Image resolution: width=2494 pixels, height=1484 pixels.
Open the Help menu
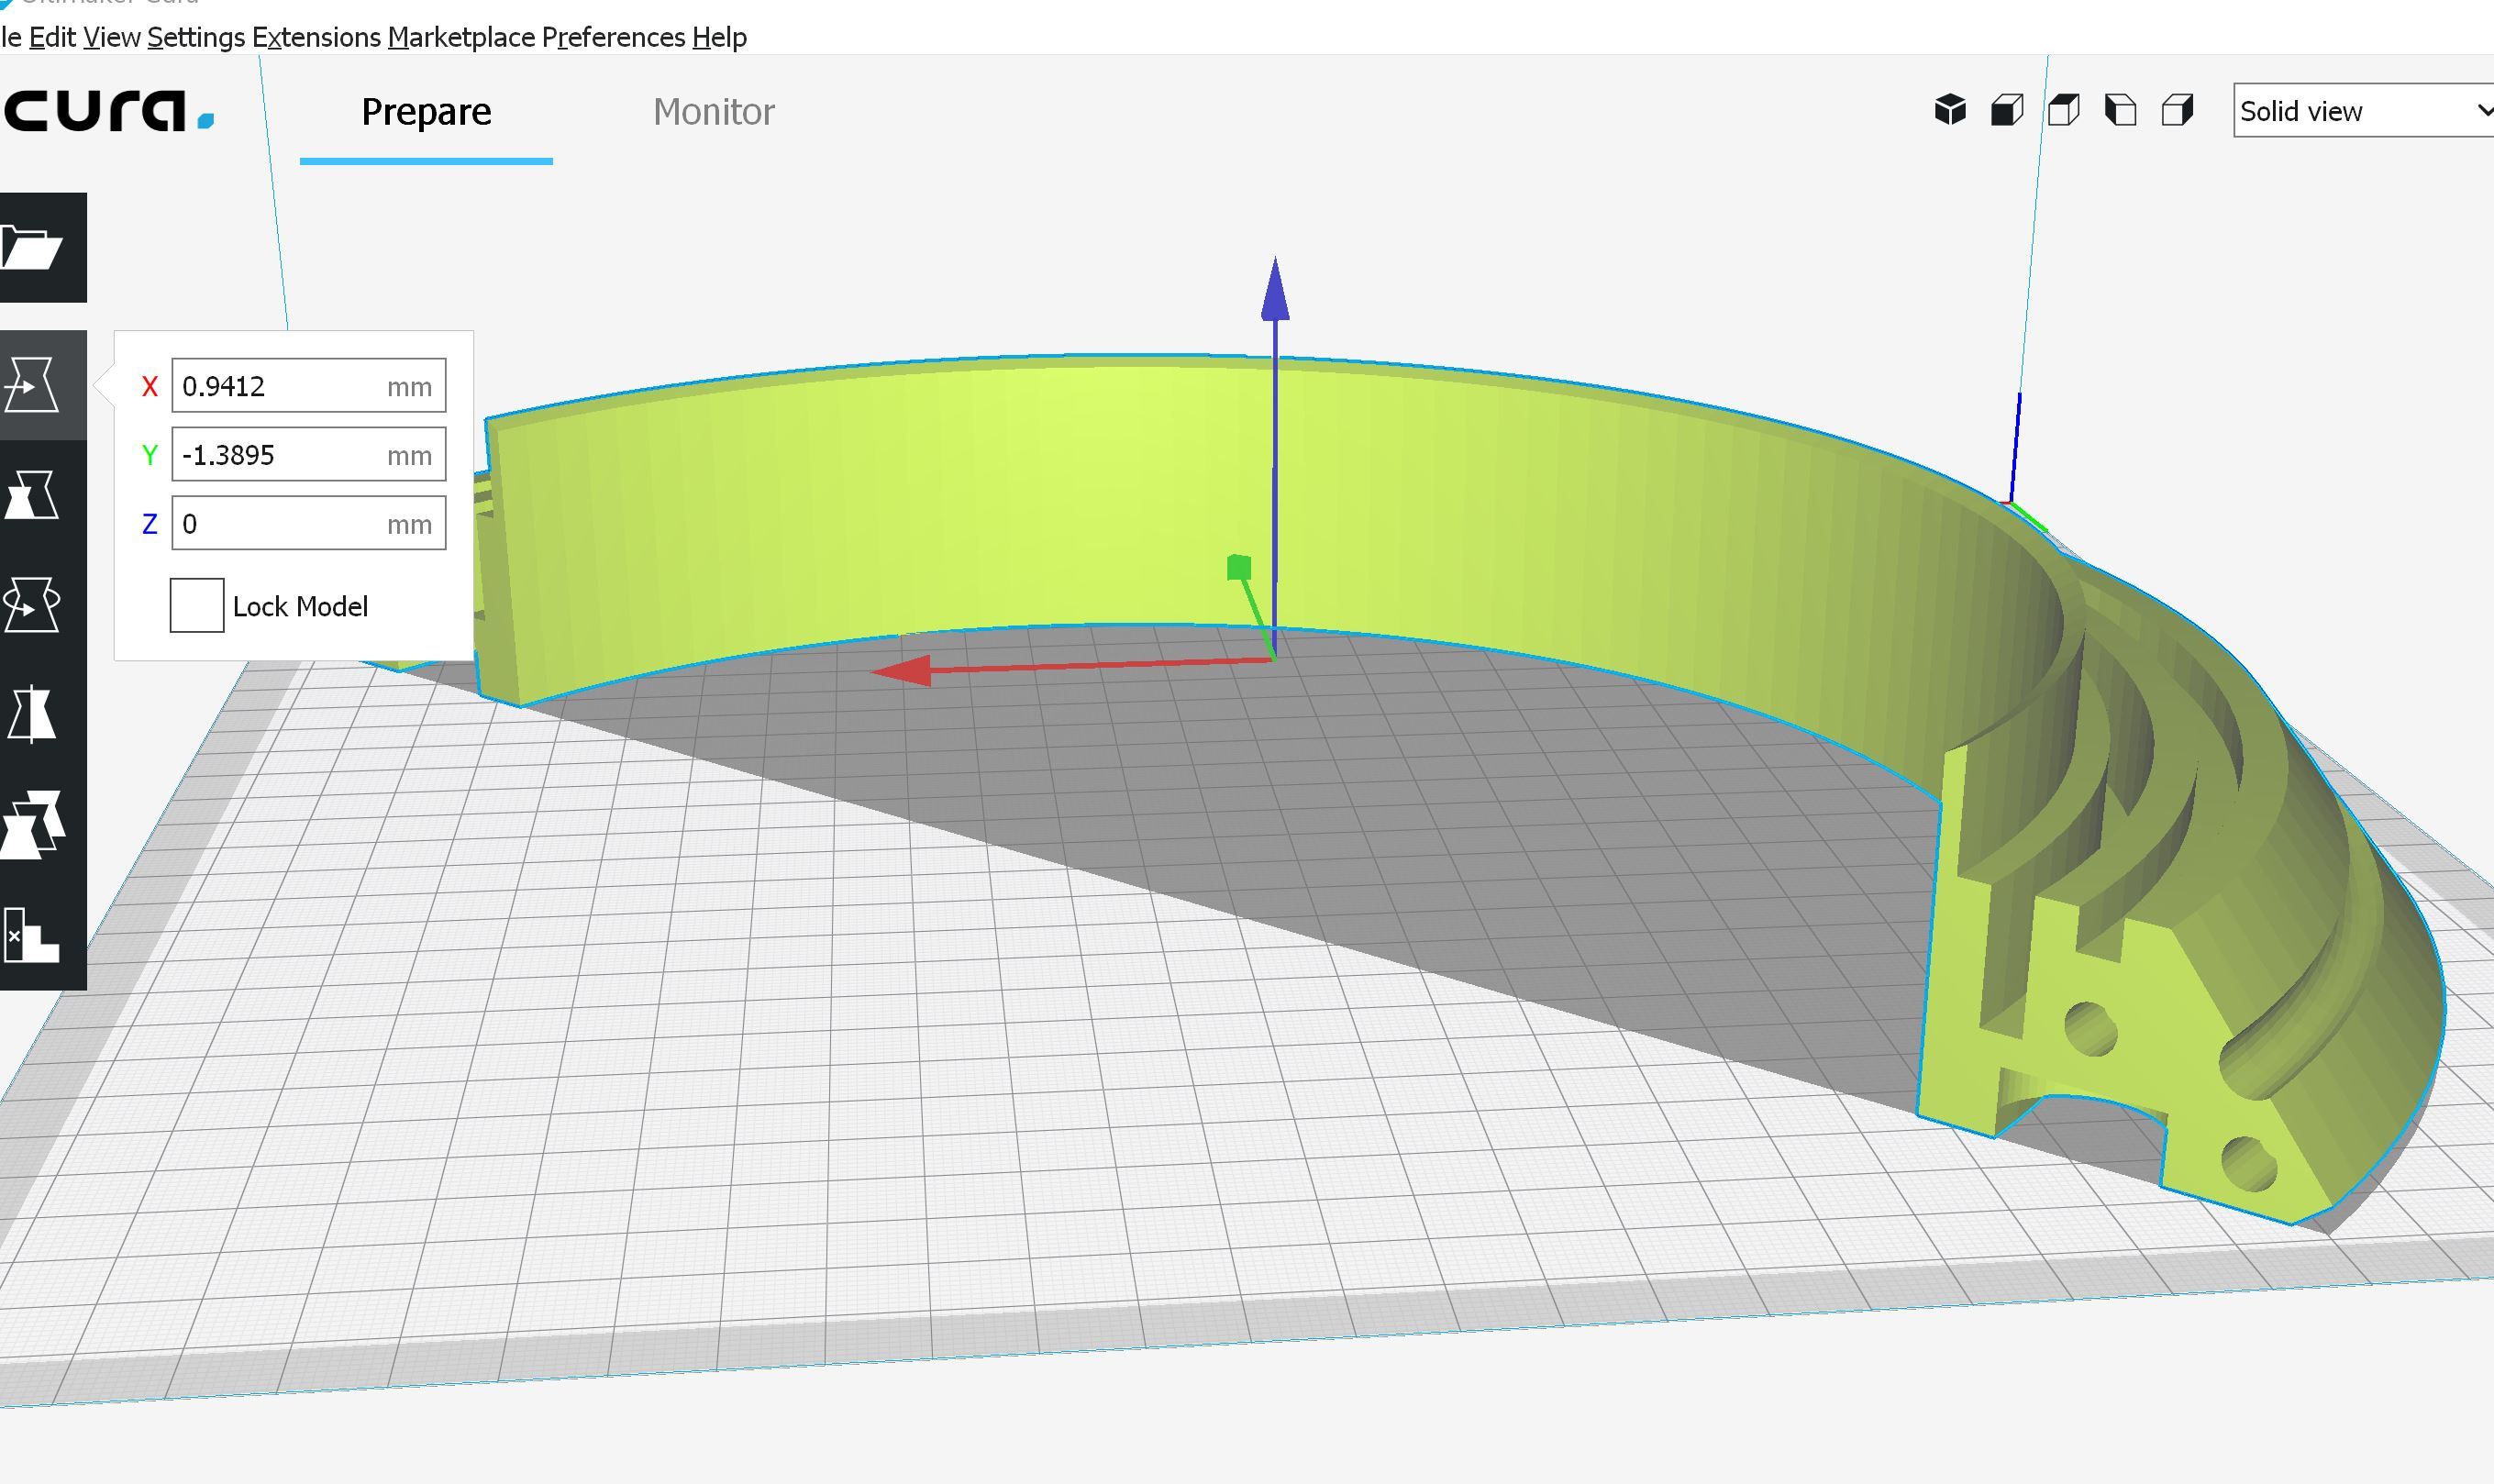click(x=719, y=37)
